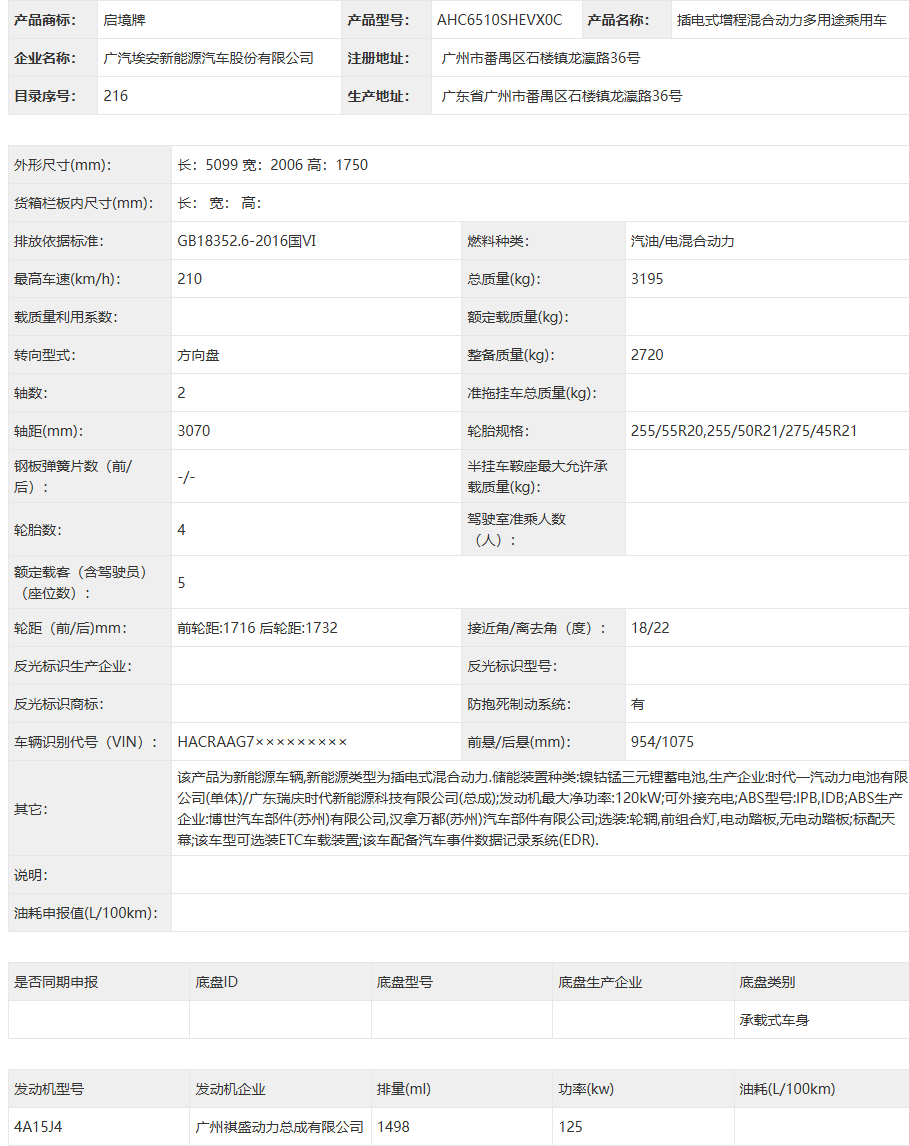Click the 驾驶室准乘人数 label
This screenshot has height=1146, width=909.
517,530
